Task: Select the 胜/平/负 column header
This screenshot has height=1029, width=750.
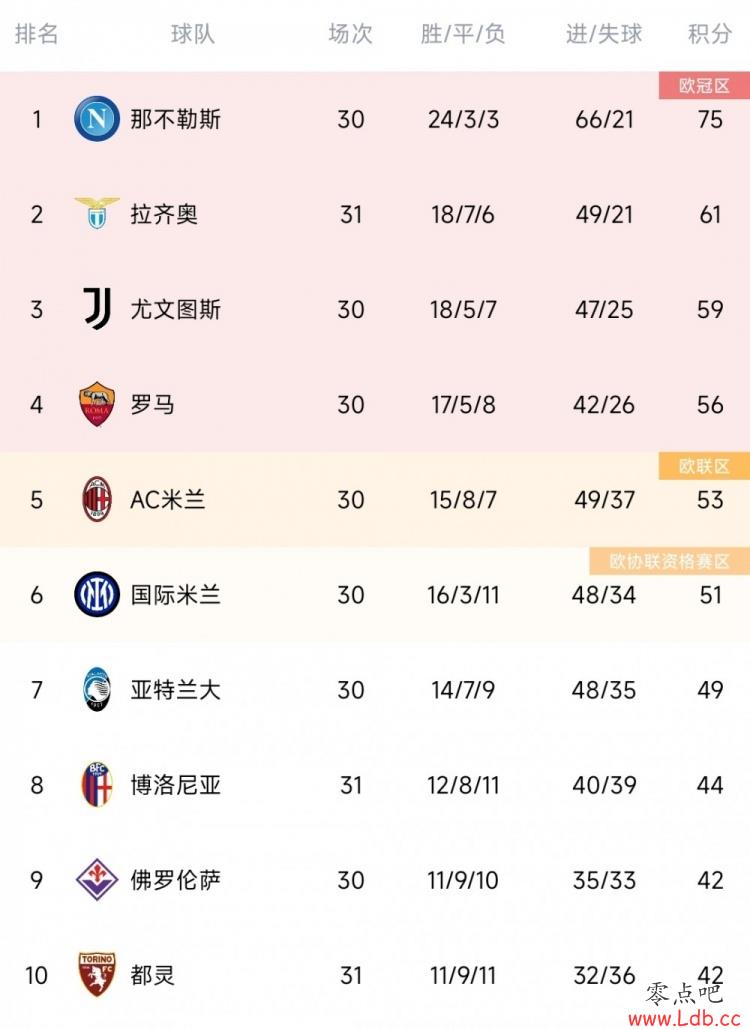Action: [x=463, y=33]
